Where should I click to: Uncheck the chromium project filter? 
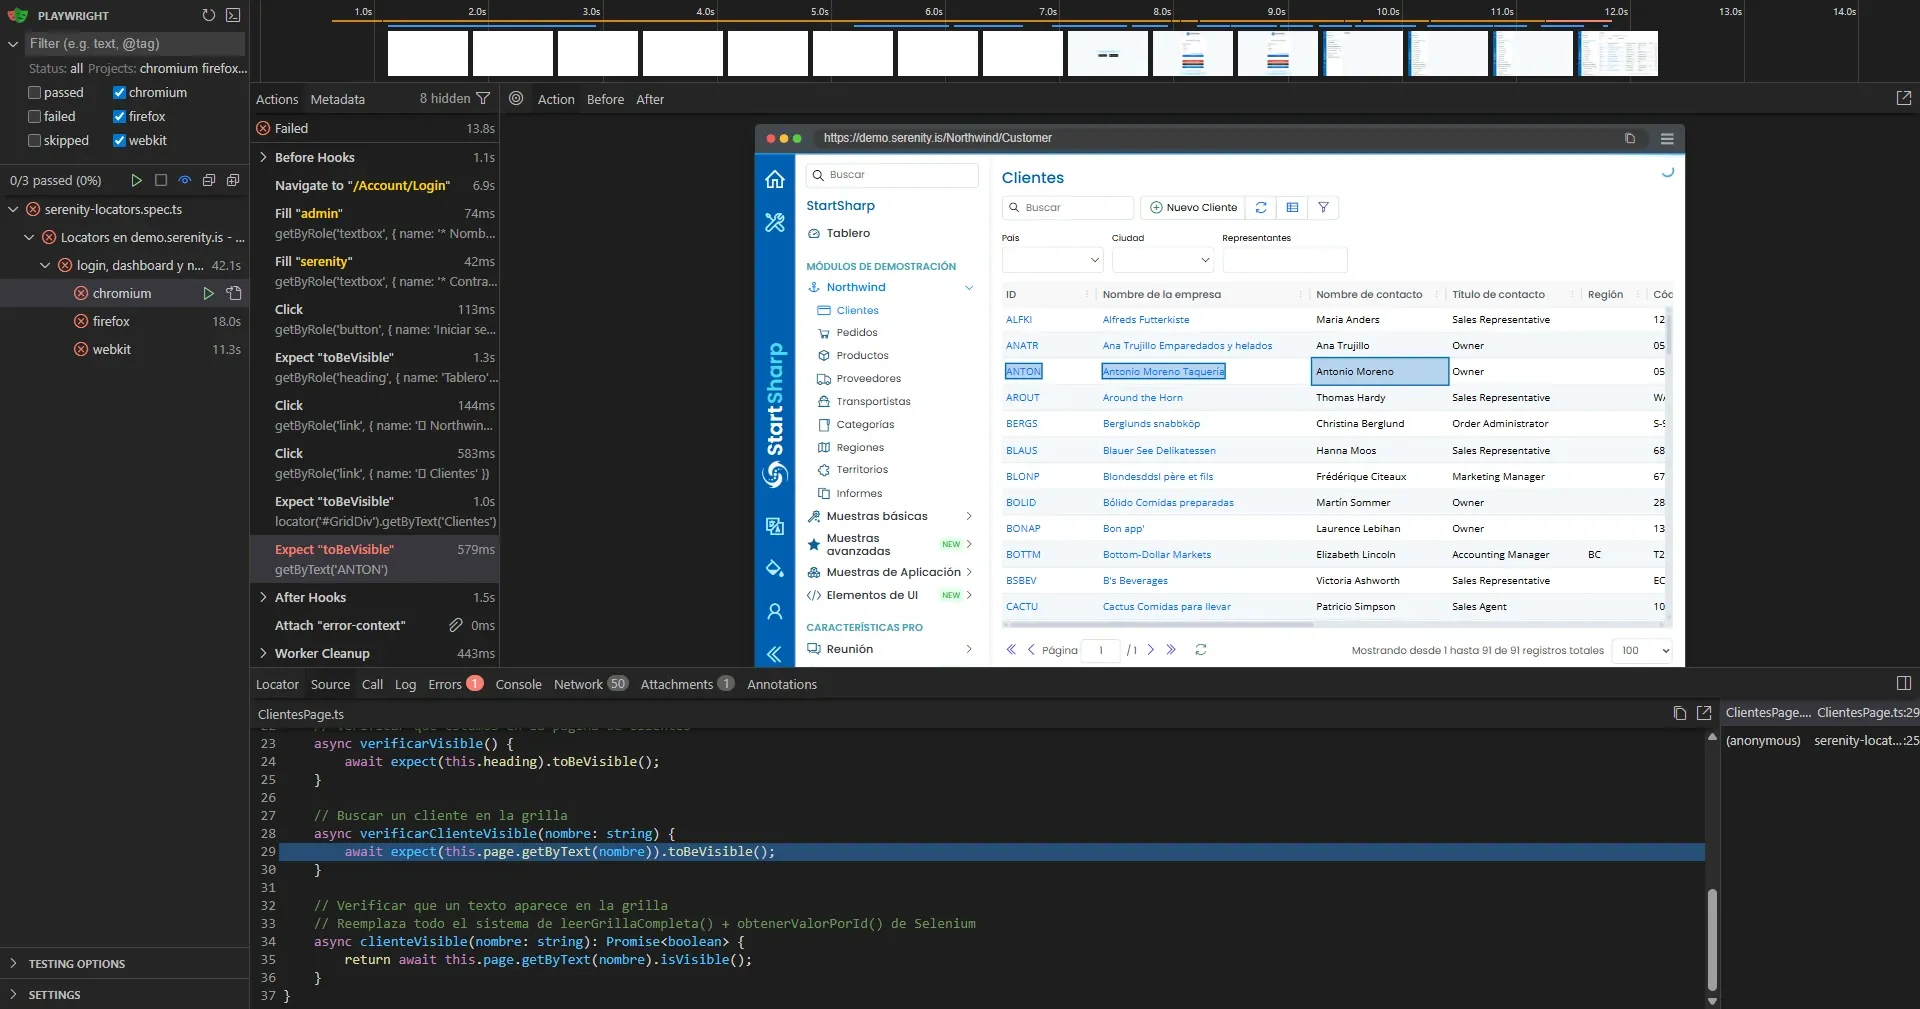coord(120,92)
